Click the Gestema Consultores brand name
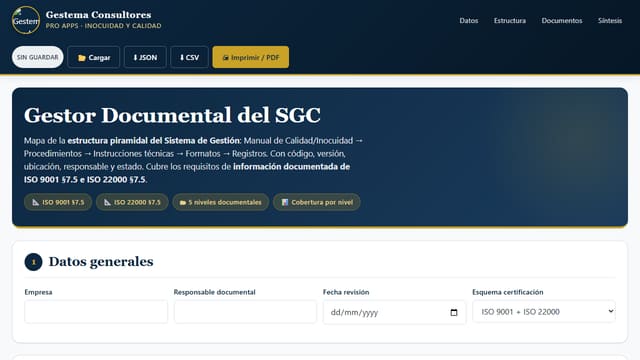The height and width of the screenshot is (360, 640). (x=98, y=15)
